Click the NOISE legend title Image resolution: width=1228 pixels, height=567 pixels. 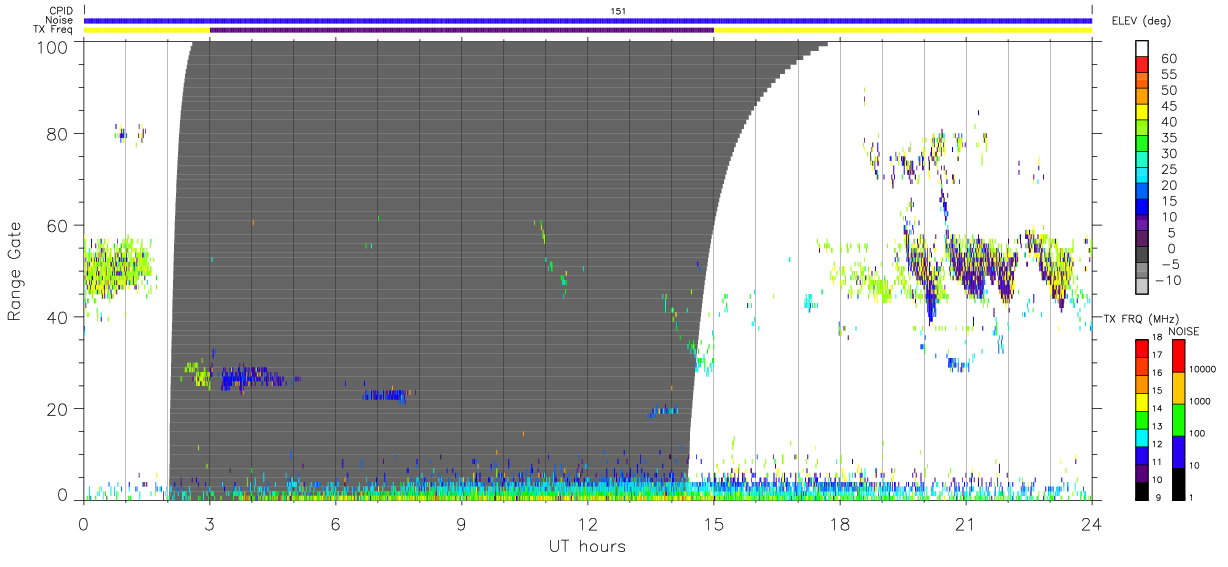click(1183, 331)
